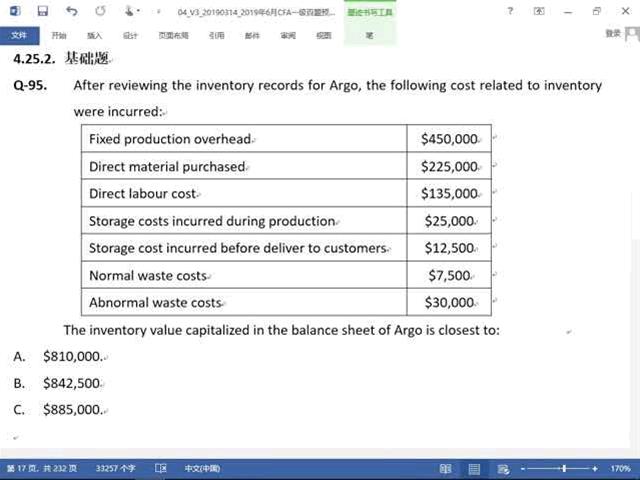This screenshot has height=480, width=640.
Task: Click the $25,000 table cell
Action: (x=449, y=220)
